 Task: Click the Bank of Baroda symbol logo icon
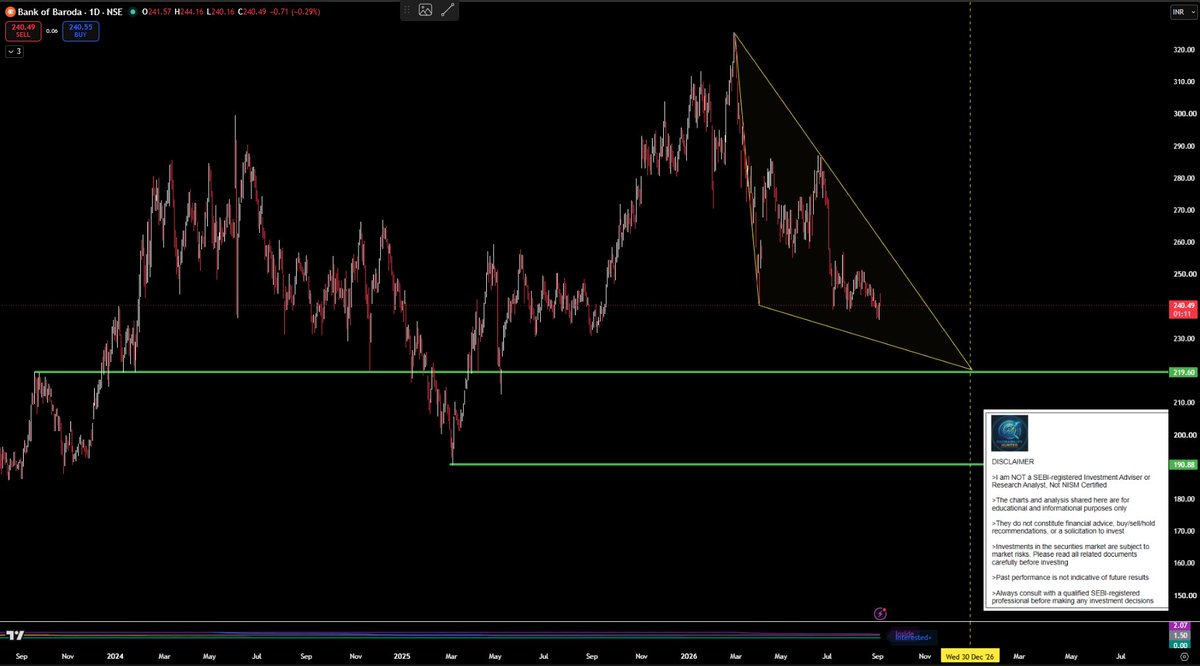point(11,11)
